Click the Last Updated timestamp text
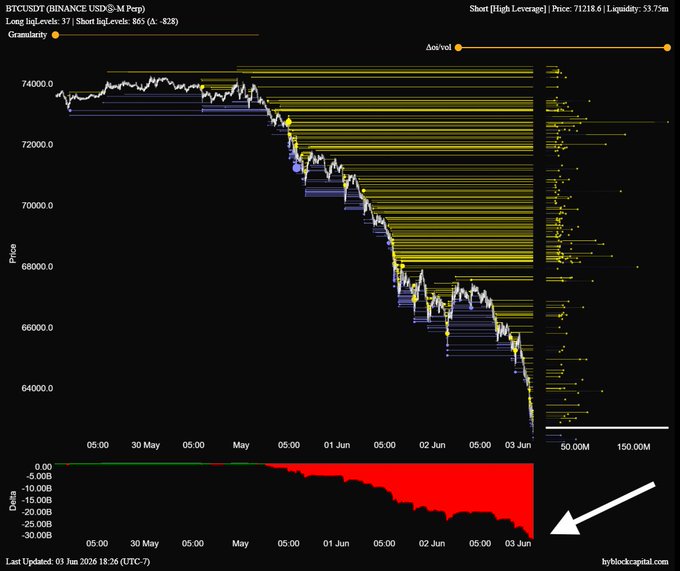Image resolution: width=680 pixels, height=571 pixels. point(78,561)
